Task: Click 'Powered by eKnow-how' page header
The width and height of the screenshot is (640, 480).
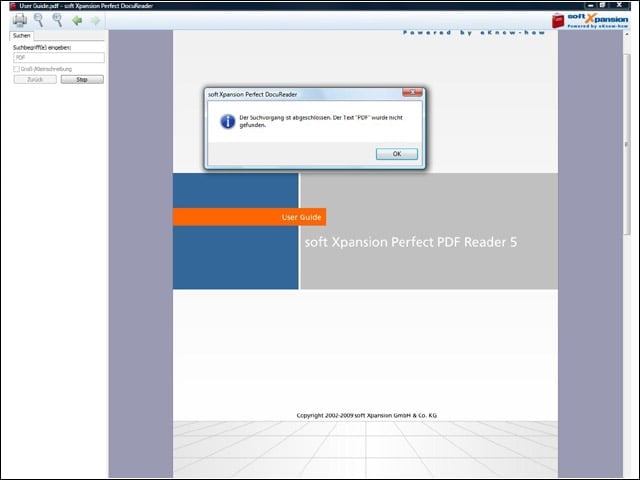Action: [474, 33]
